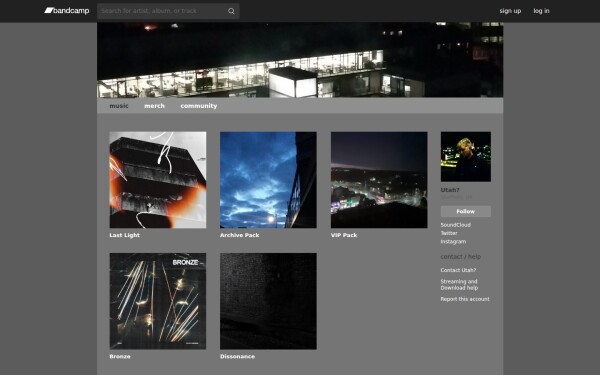Open the Bronze album cover
The image size is (600, 375).
click(158, 301)
